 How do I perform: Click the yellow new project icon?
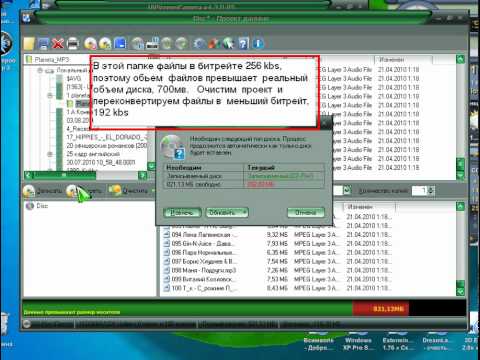(x=29, y=44)
